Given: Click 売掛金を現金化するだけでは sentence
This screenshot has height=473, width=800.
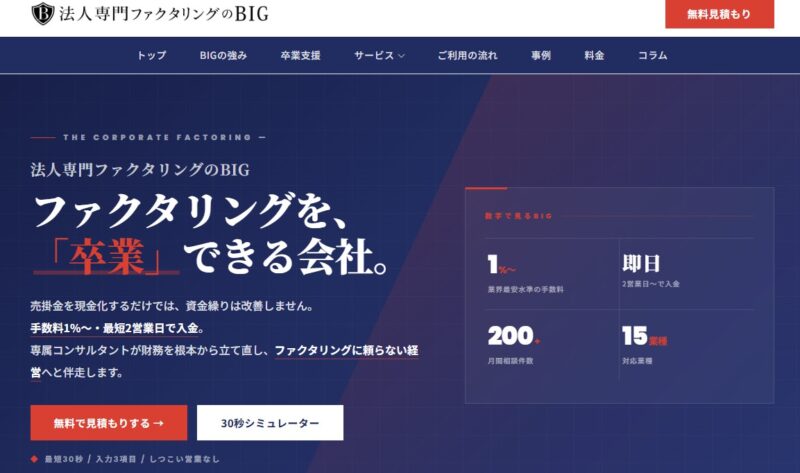Looking at the screenshot, I should coord(171,306).
